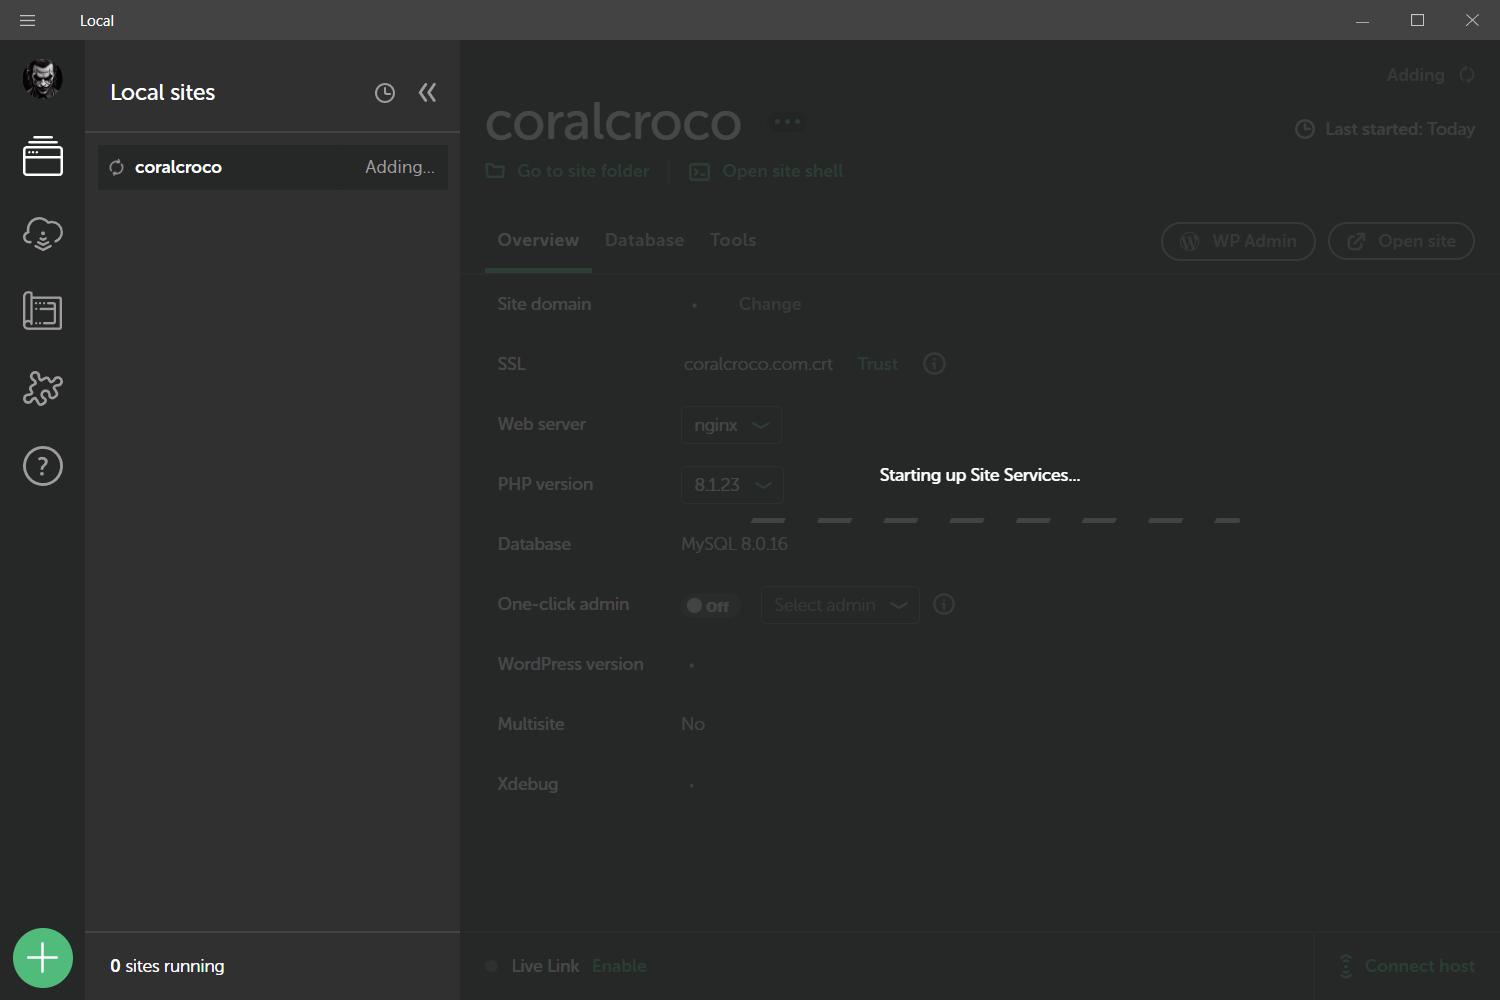Click the 0 sites running status text

click(x=167, y=966)
